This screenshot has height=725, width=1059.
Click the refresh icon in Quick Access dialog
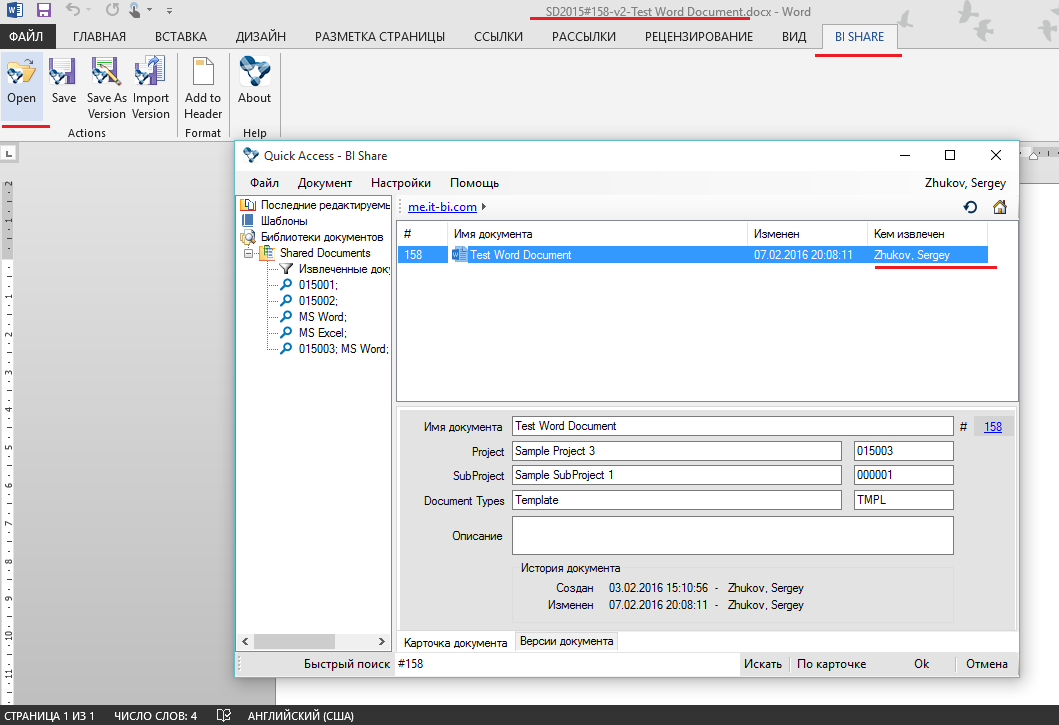click(971, 207)
